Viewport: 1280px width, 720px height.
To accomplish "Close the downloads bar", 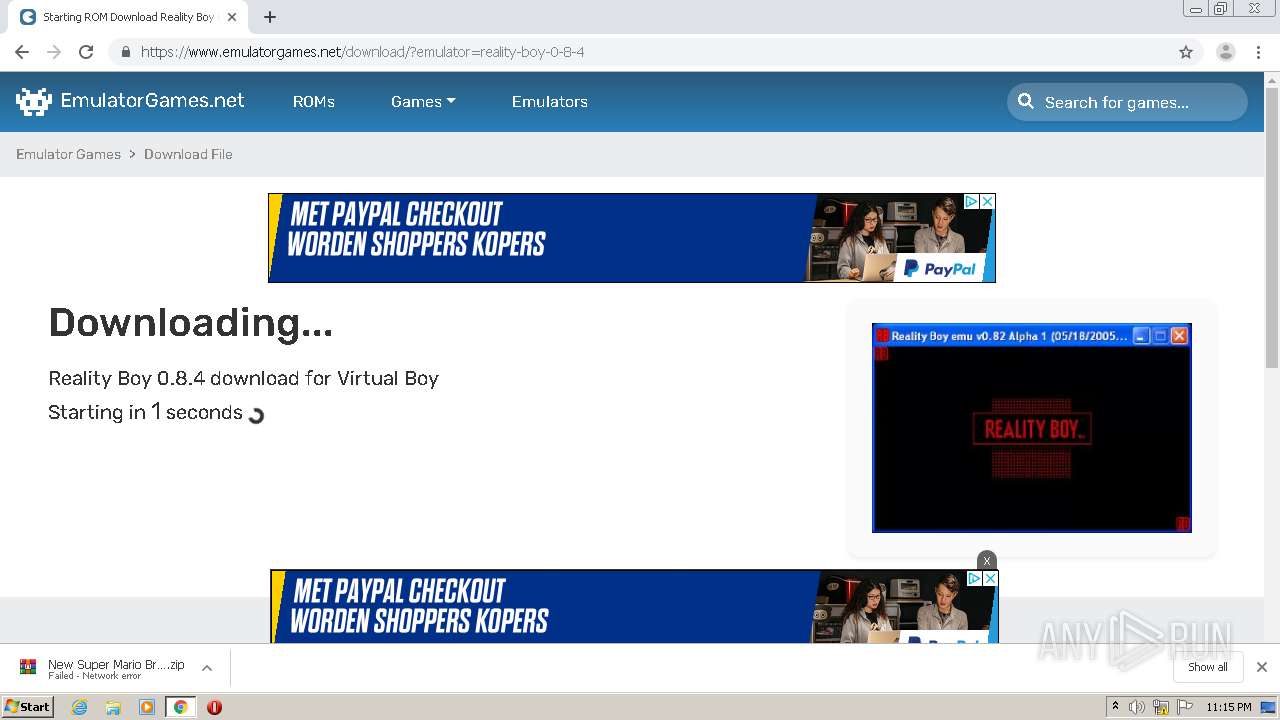I will pos(1262,667).
